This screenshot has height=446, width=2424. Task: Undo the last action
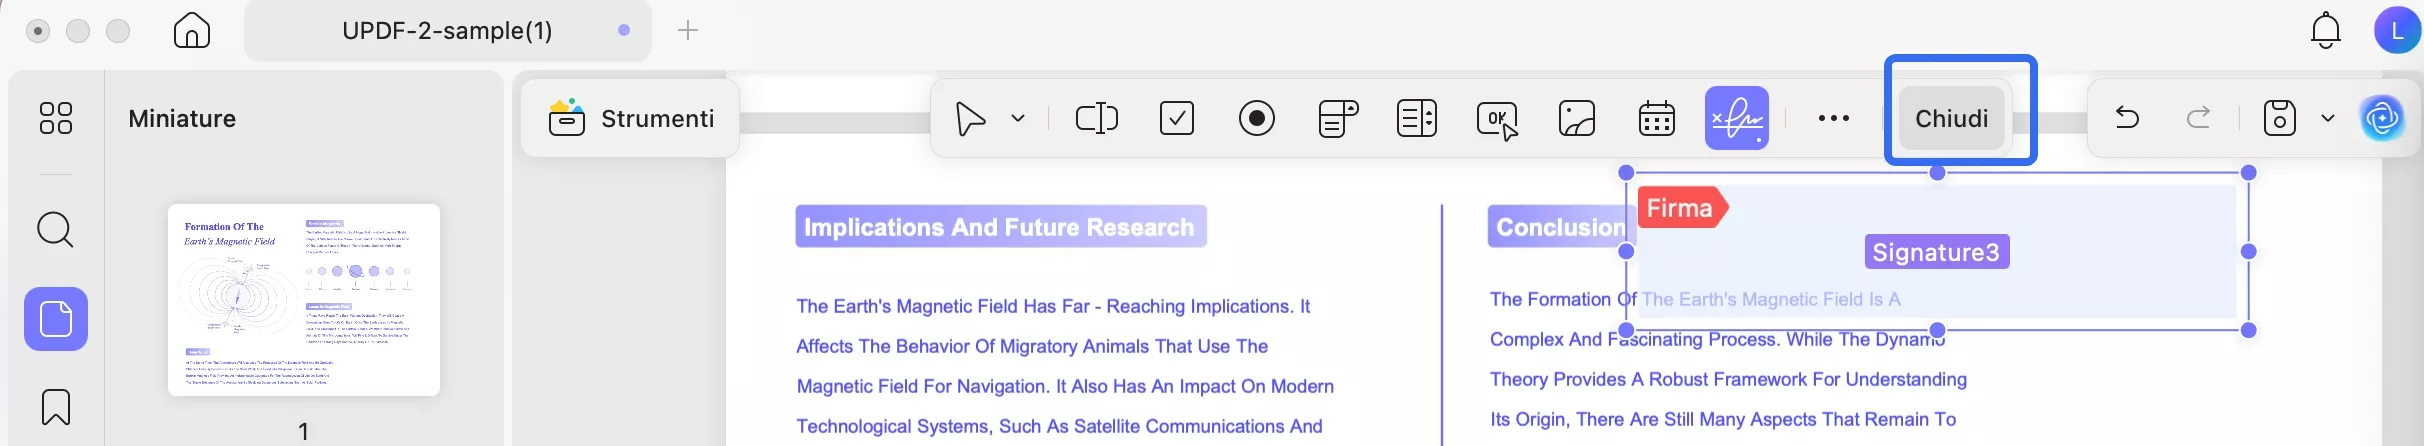(x=2127, y=118)
